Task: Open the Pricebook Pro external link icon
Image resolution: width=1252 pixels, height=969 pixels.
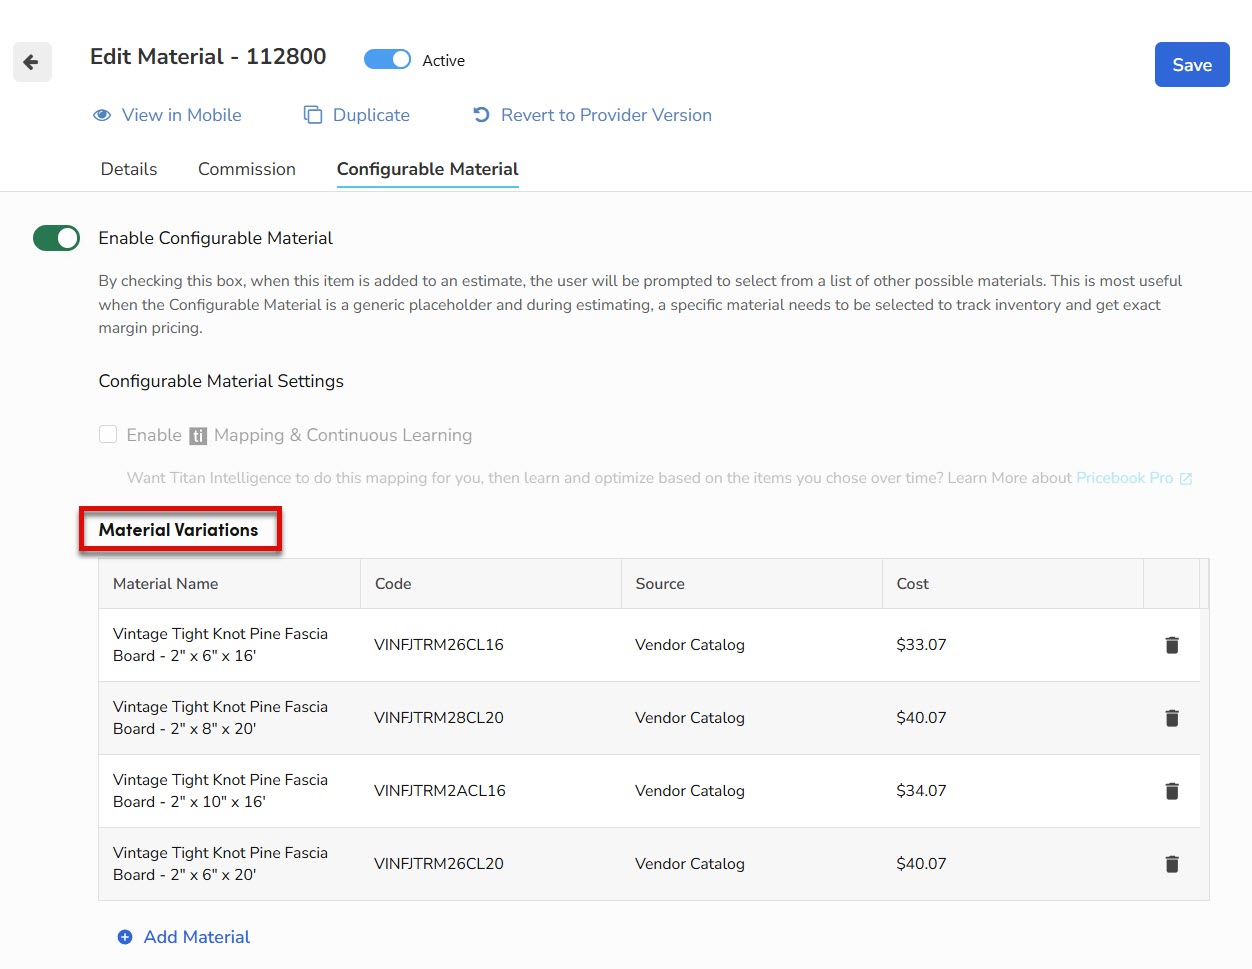Action: [1186, 479]
